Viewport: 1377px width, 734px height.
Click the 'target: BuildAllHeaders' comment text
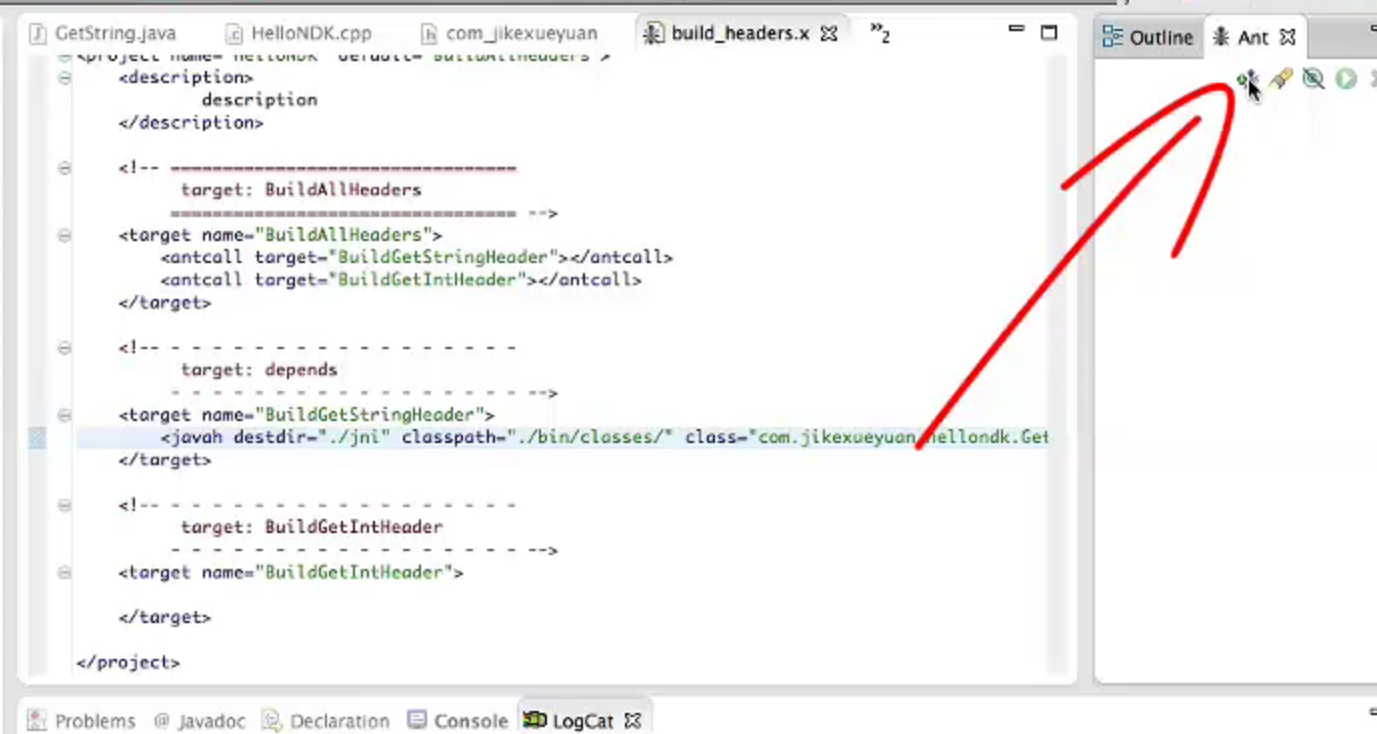point(301,190)
